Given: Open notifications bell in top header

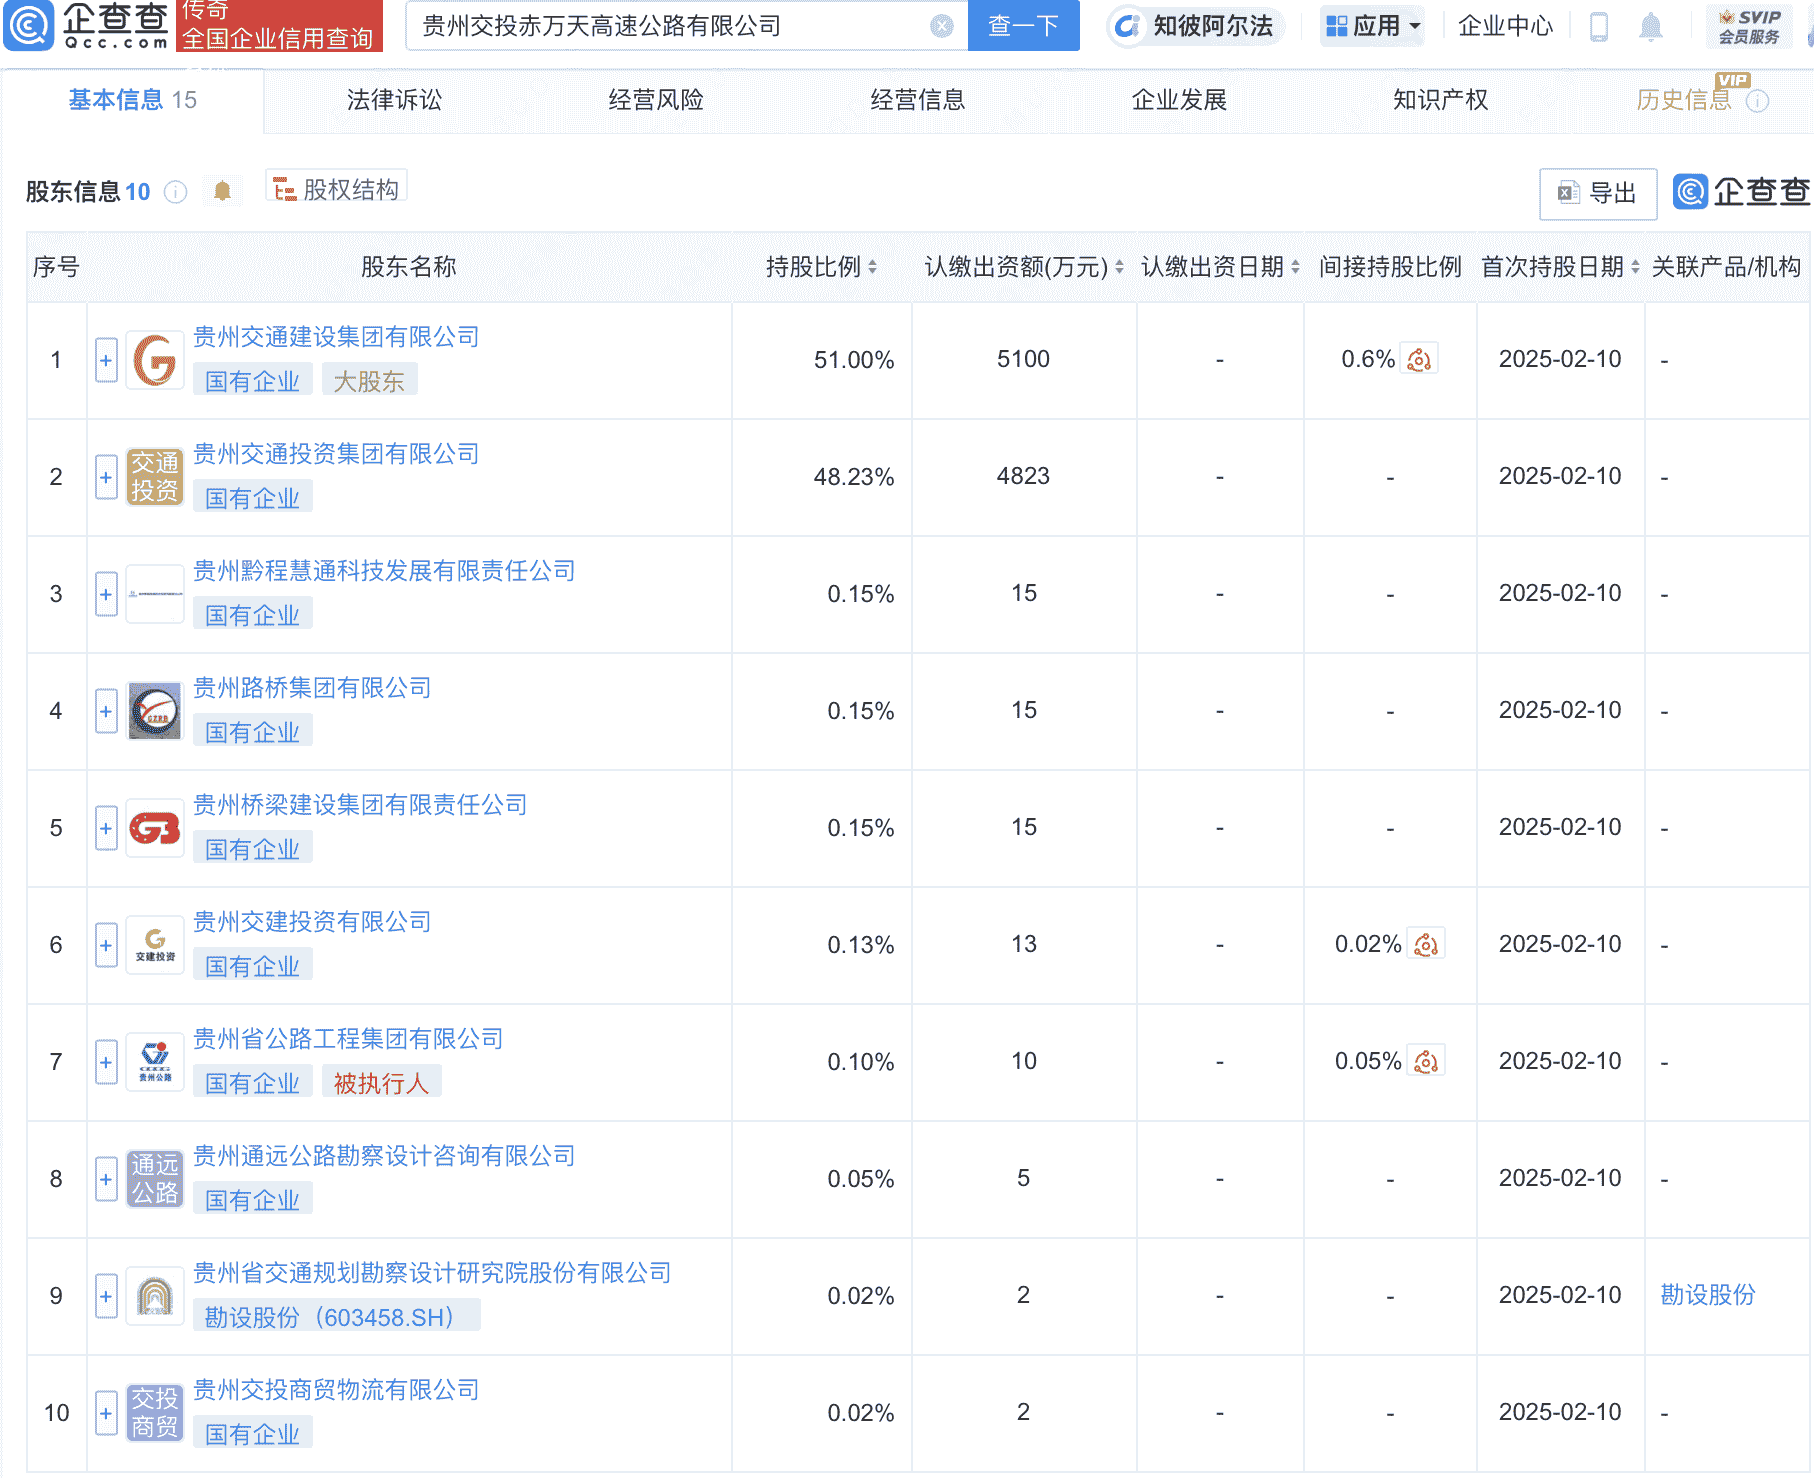Looking at the screenshot, I should (x=1650, y=27).
